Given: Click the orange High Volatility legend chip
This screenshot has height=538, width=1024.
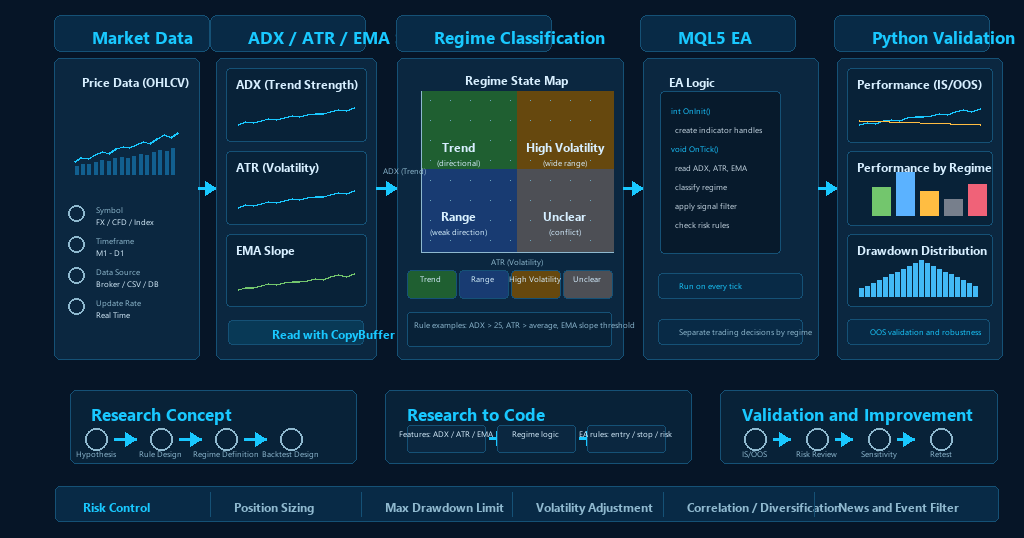Looking at the screenshot, I should [x=536, y=285].
